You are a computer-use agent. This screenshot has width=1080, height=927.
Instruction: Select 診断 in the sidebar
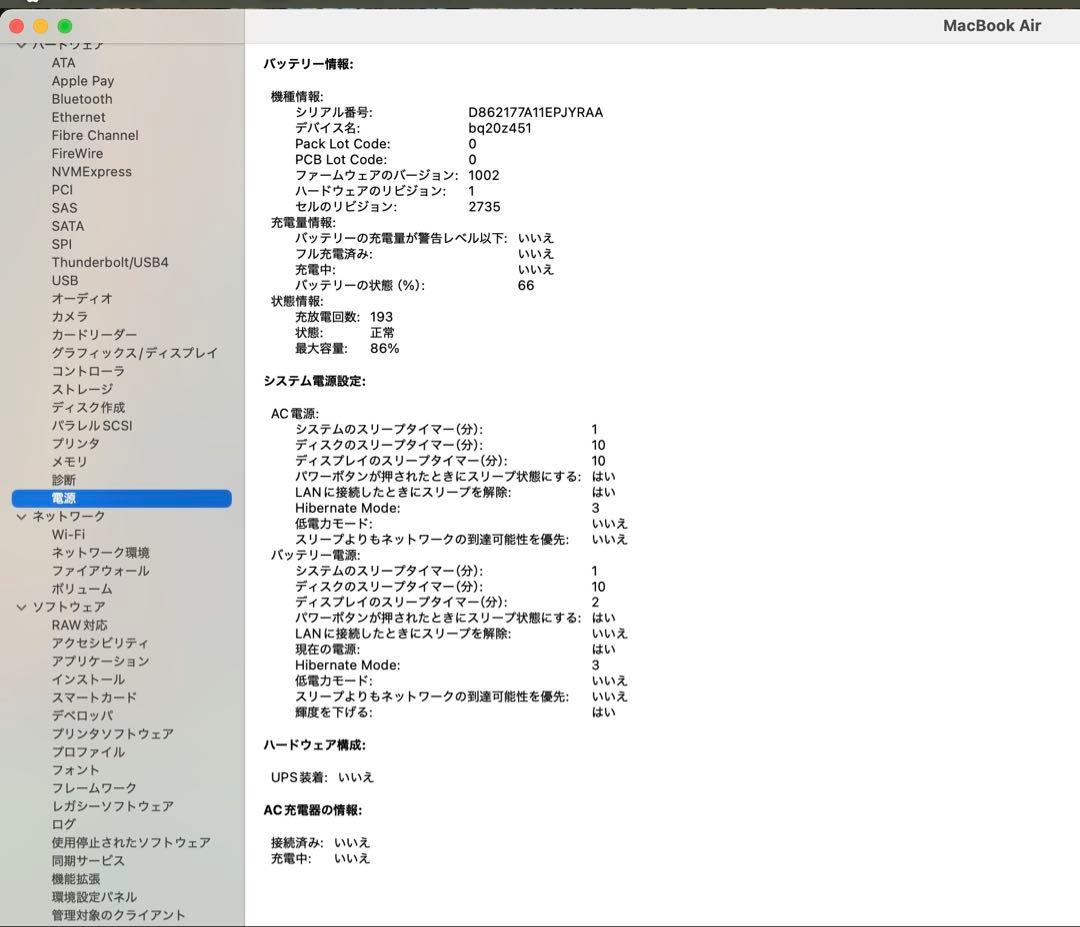coord(62,479)
